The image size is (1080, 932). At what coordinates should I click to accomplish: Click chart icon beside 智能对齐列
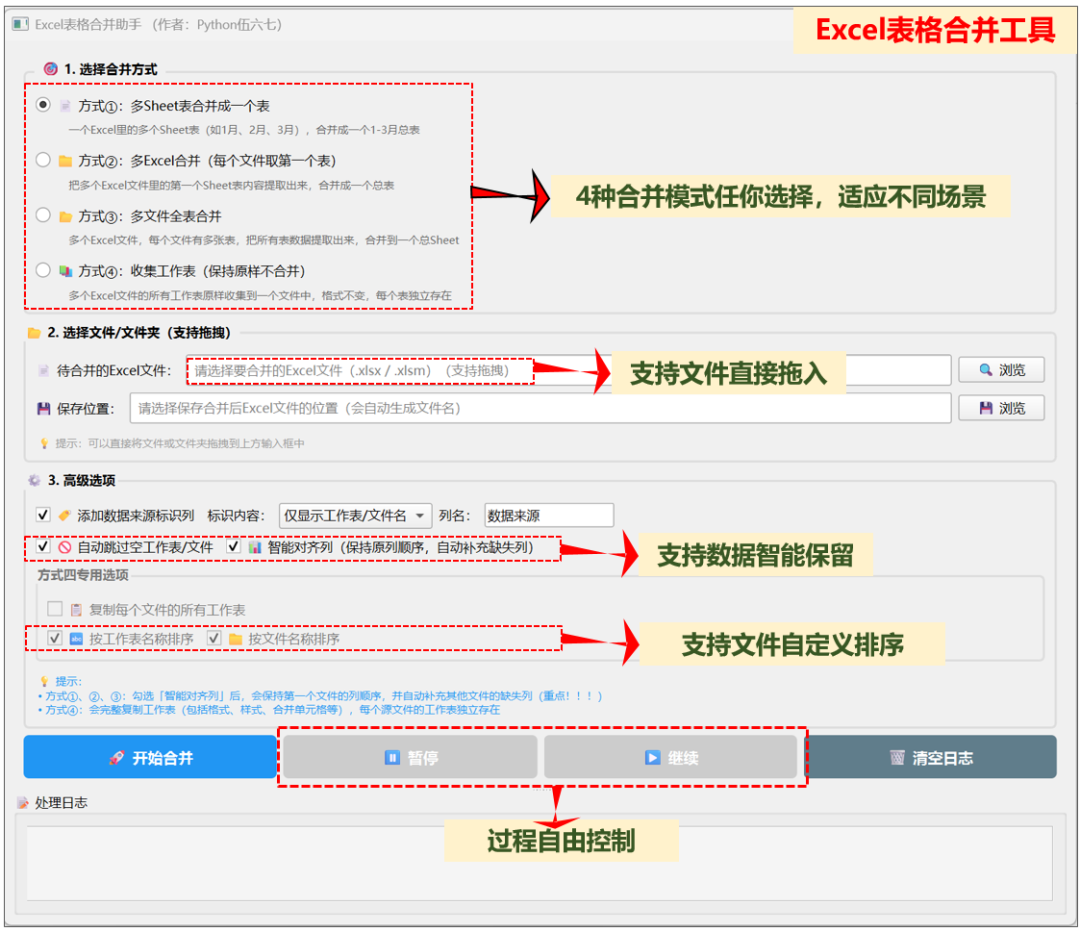pyautogui.click(x=255, y=547)
